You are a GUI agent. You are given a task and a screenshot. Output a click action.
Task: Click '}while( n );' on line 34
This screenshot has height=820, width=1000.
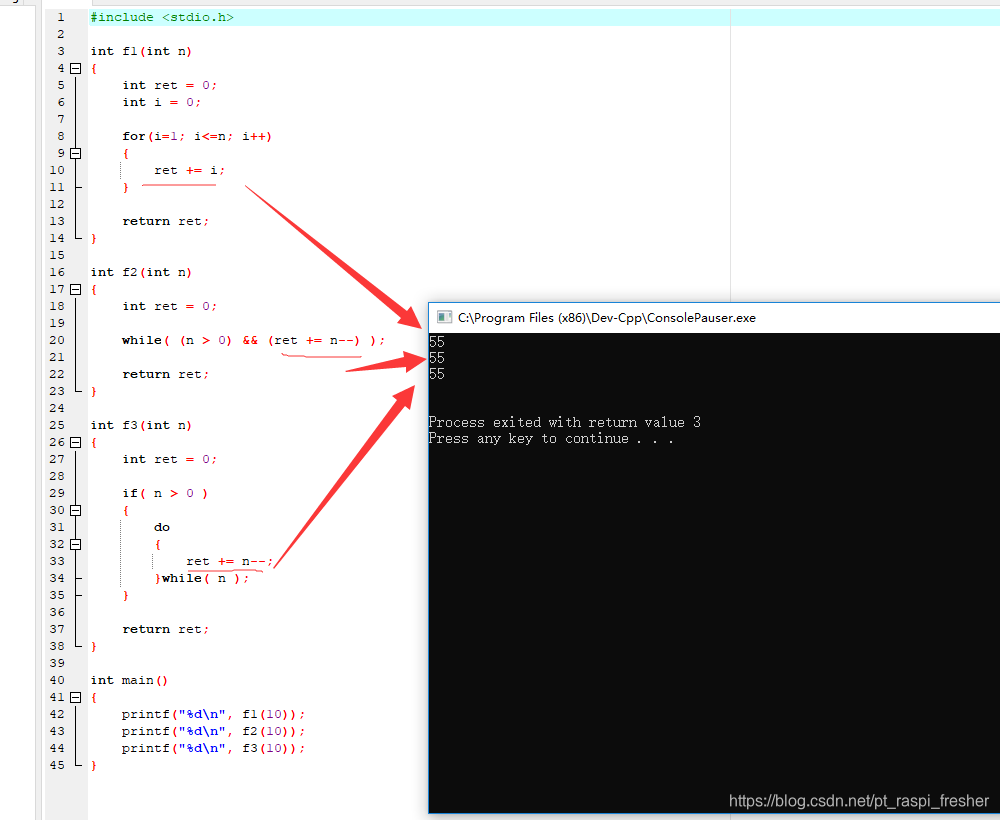(202, 578)
